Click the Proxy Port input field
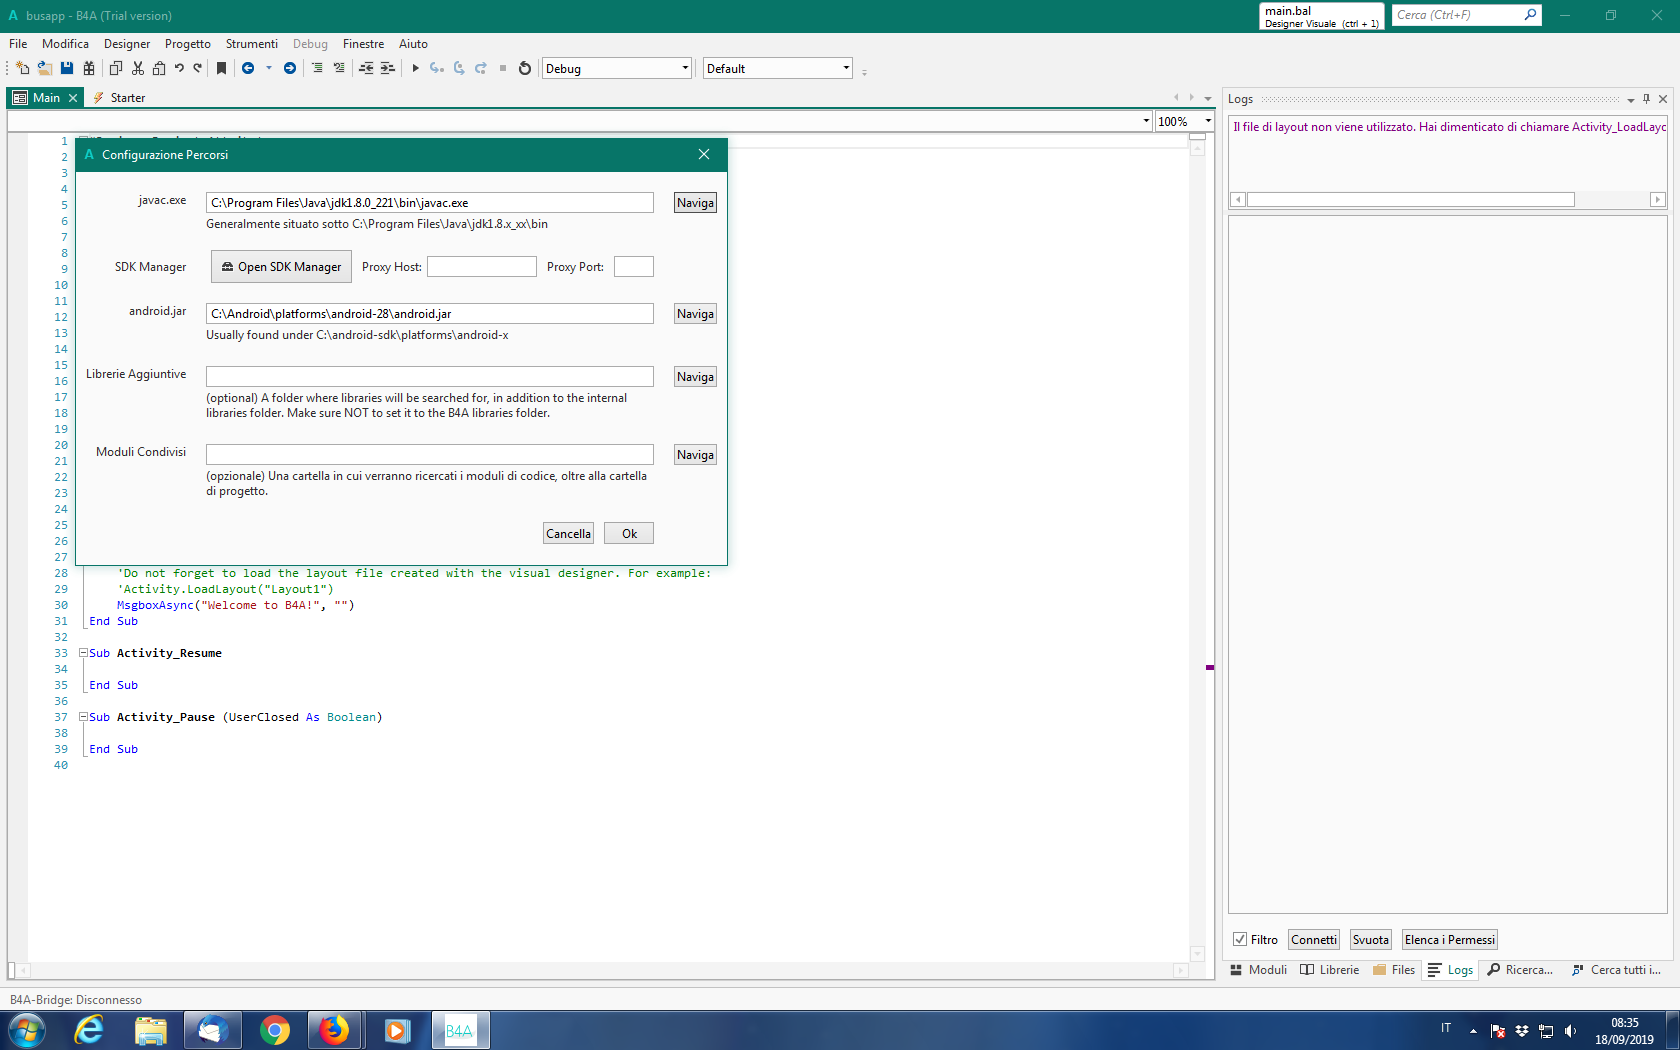 pyautogui.click(x=634, y=267)
